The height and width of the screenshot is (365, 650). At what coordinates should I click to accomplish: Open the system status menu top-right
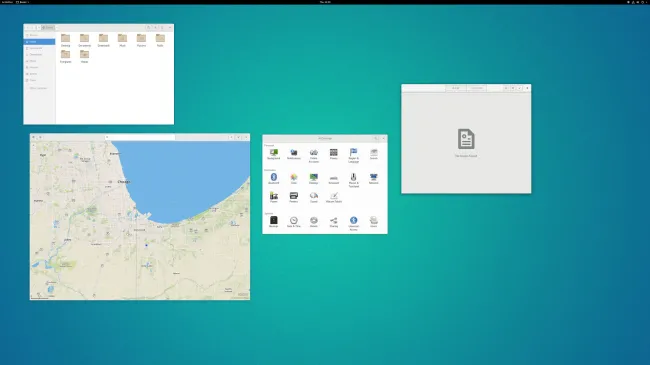pyautogui.click(x=638, y=2)
